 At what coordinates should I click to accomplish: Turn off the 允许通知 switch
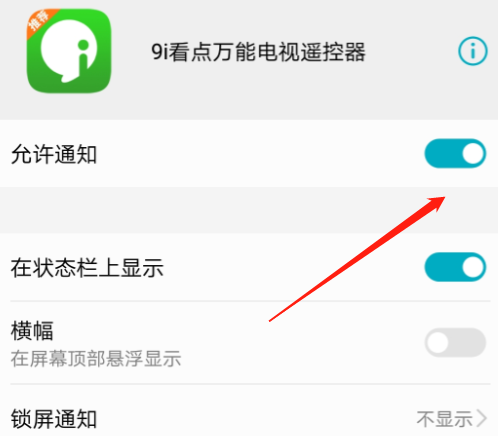point(455,154)
